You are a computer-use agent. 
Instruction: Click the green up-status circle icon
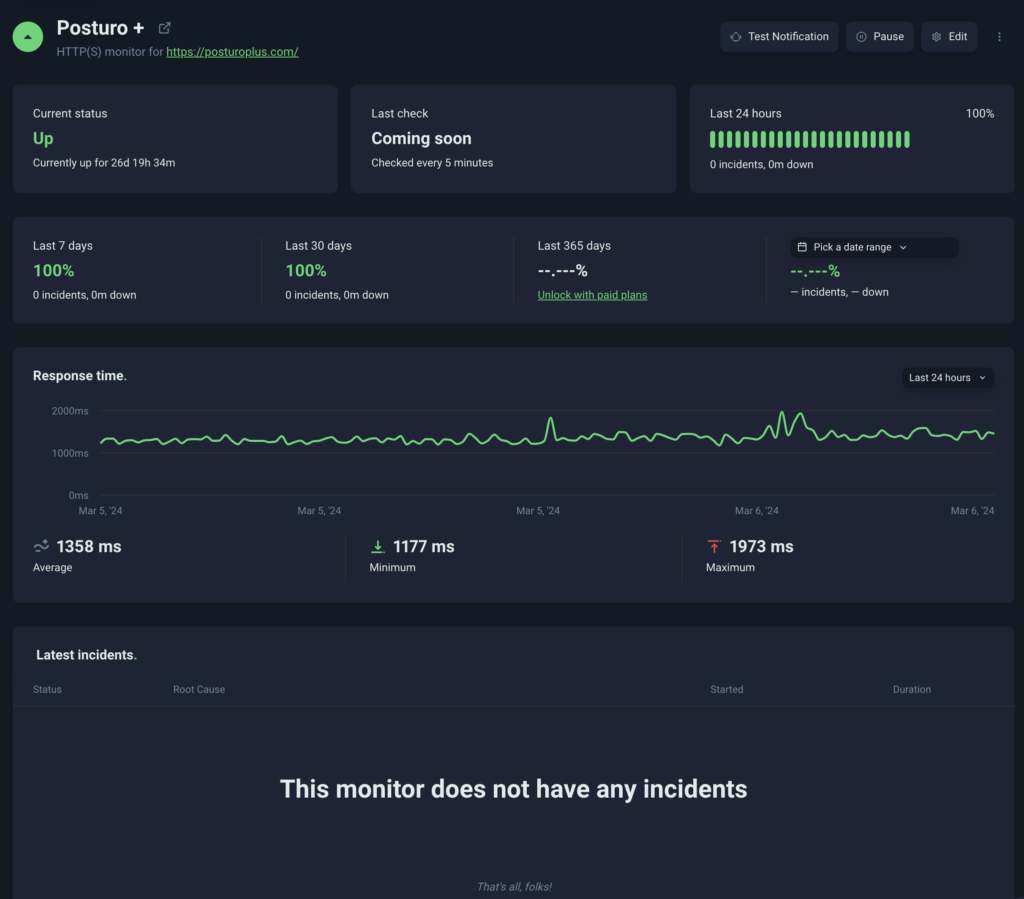pyautogui.click(x=28, y=37)
